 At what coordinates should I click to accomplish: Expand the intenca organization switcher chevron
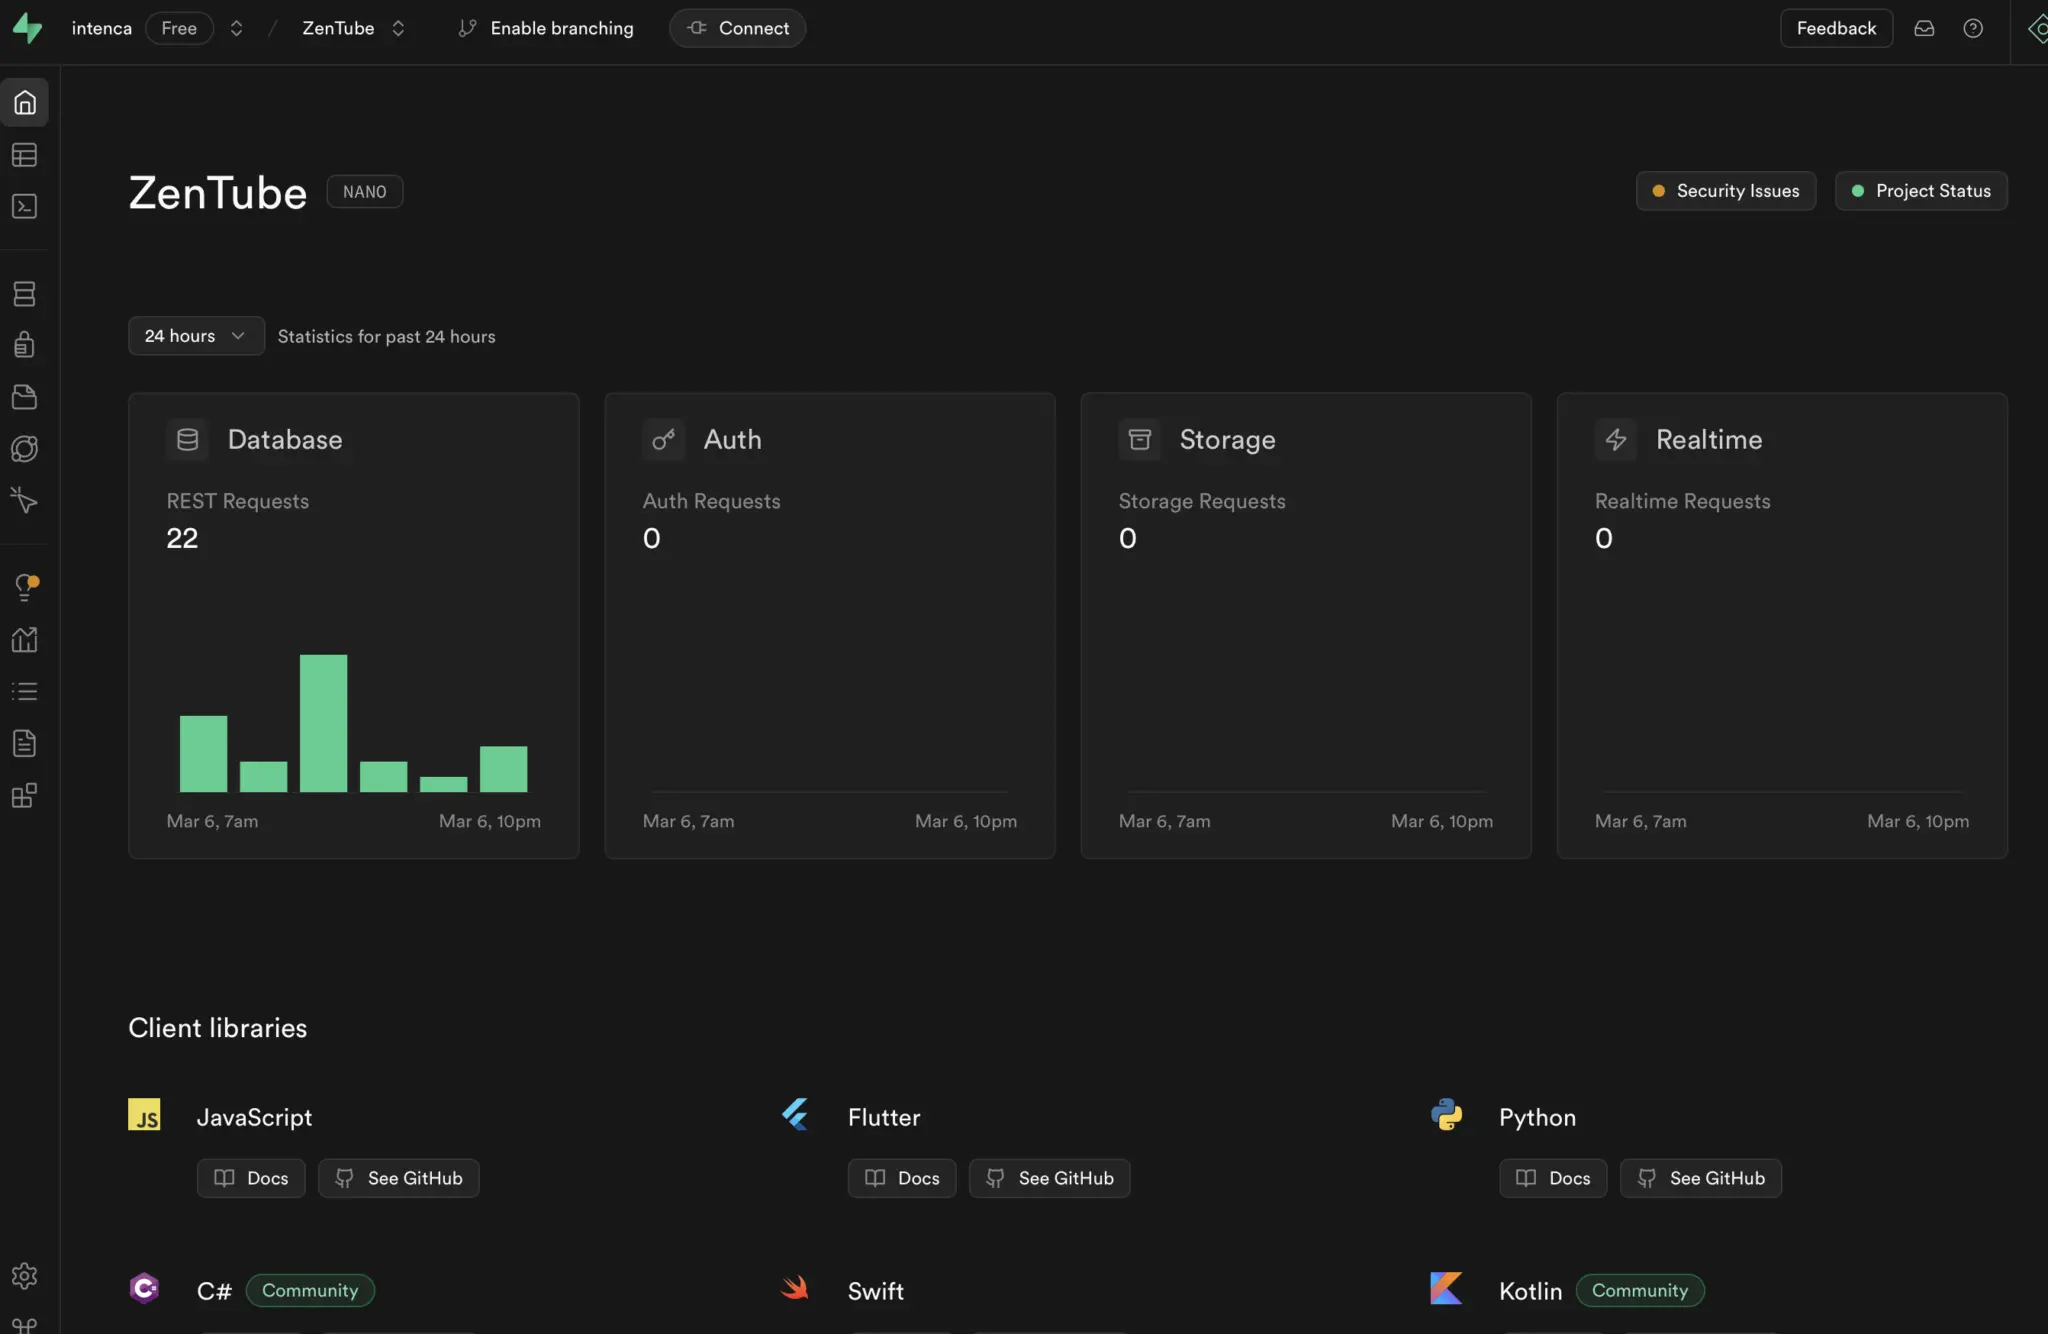point(236,28)
